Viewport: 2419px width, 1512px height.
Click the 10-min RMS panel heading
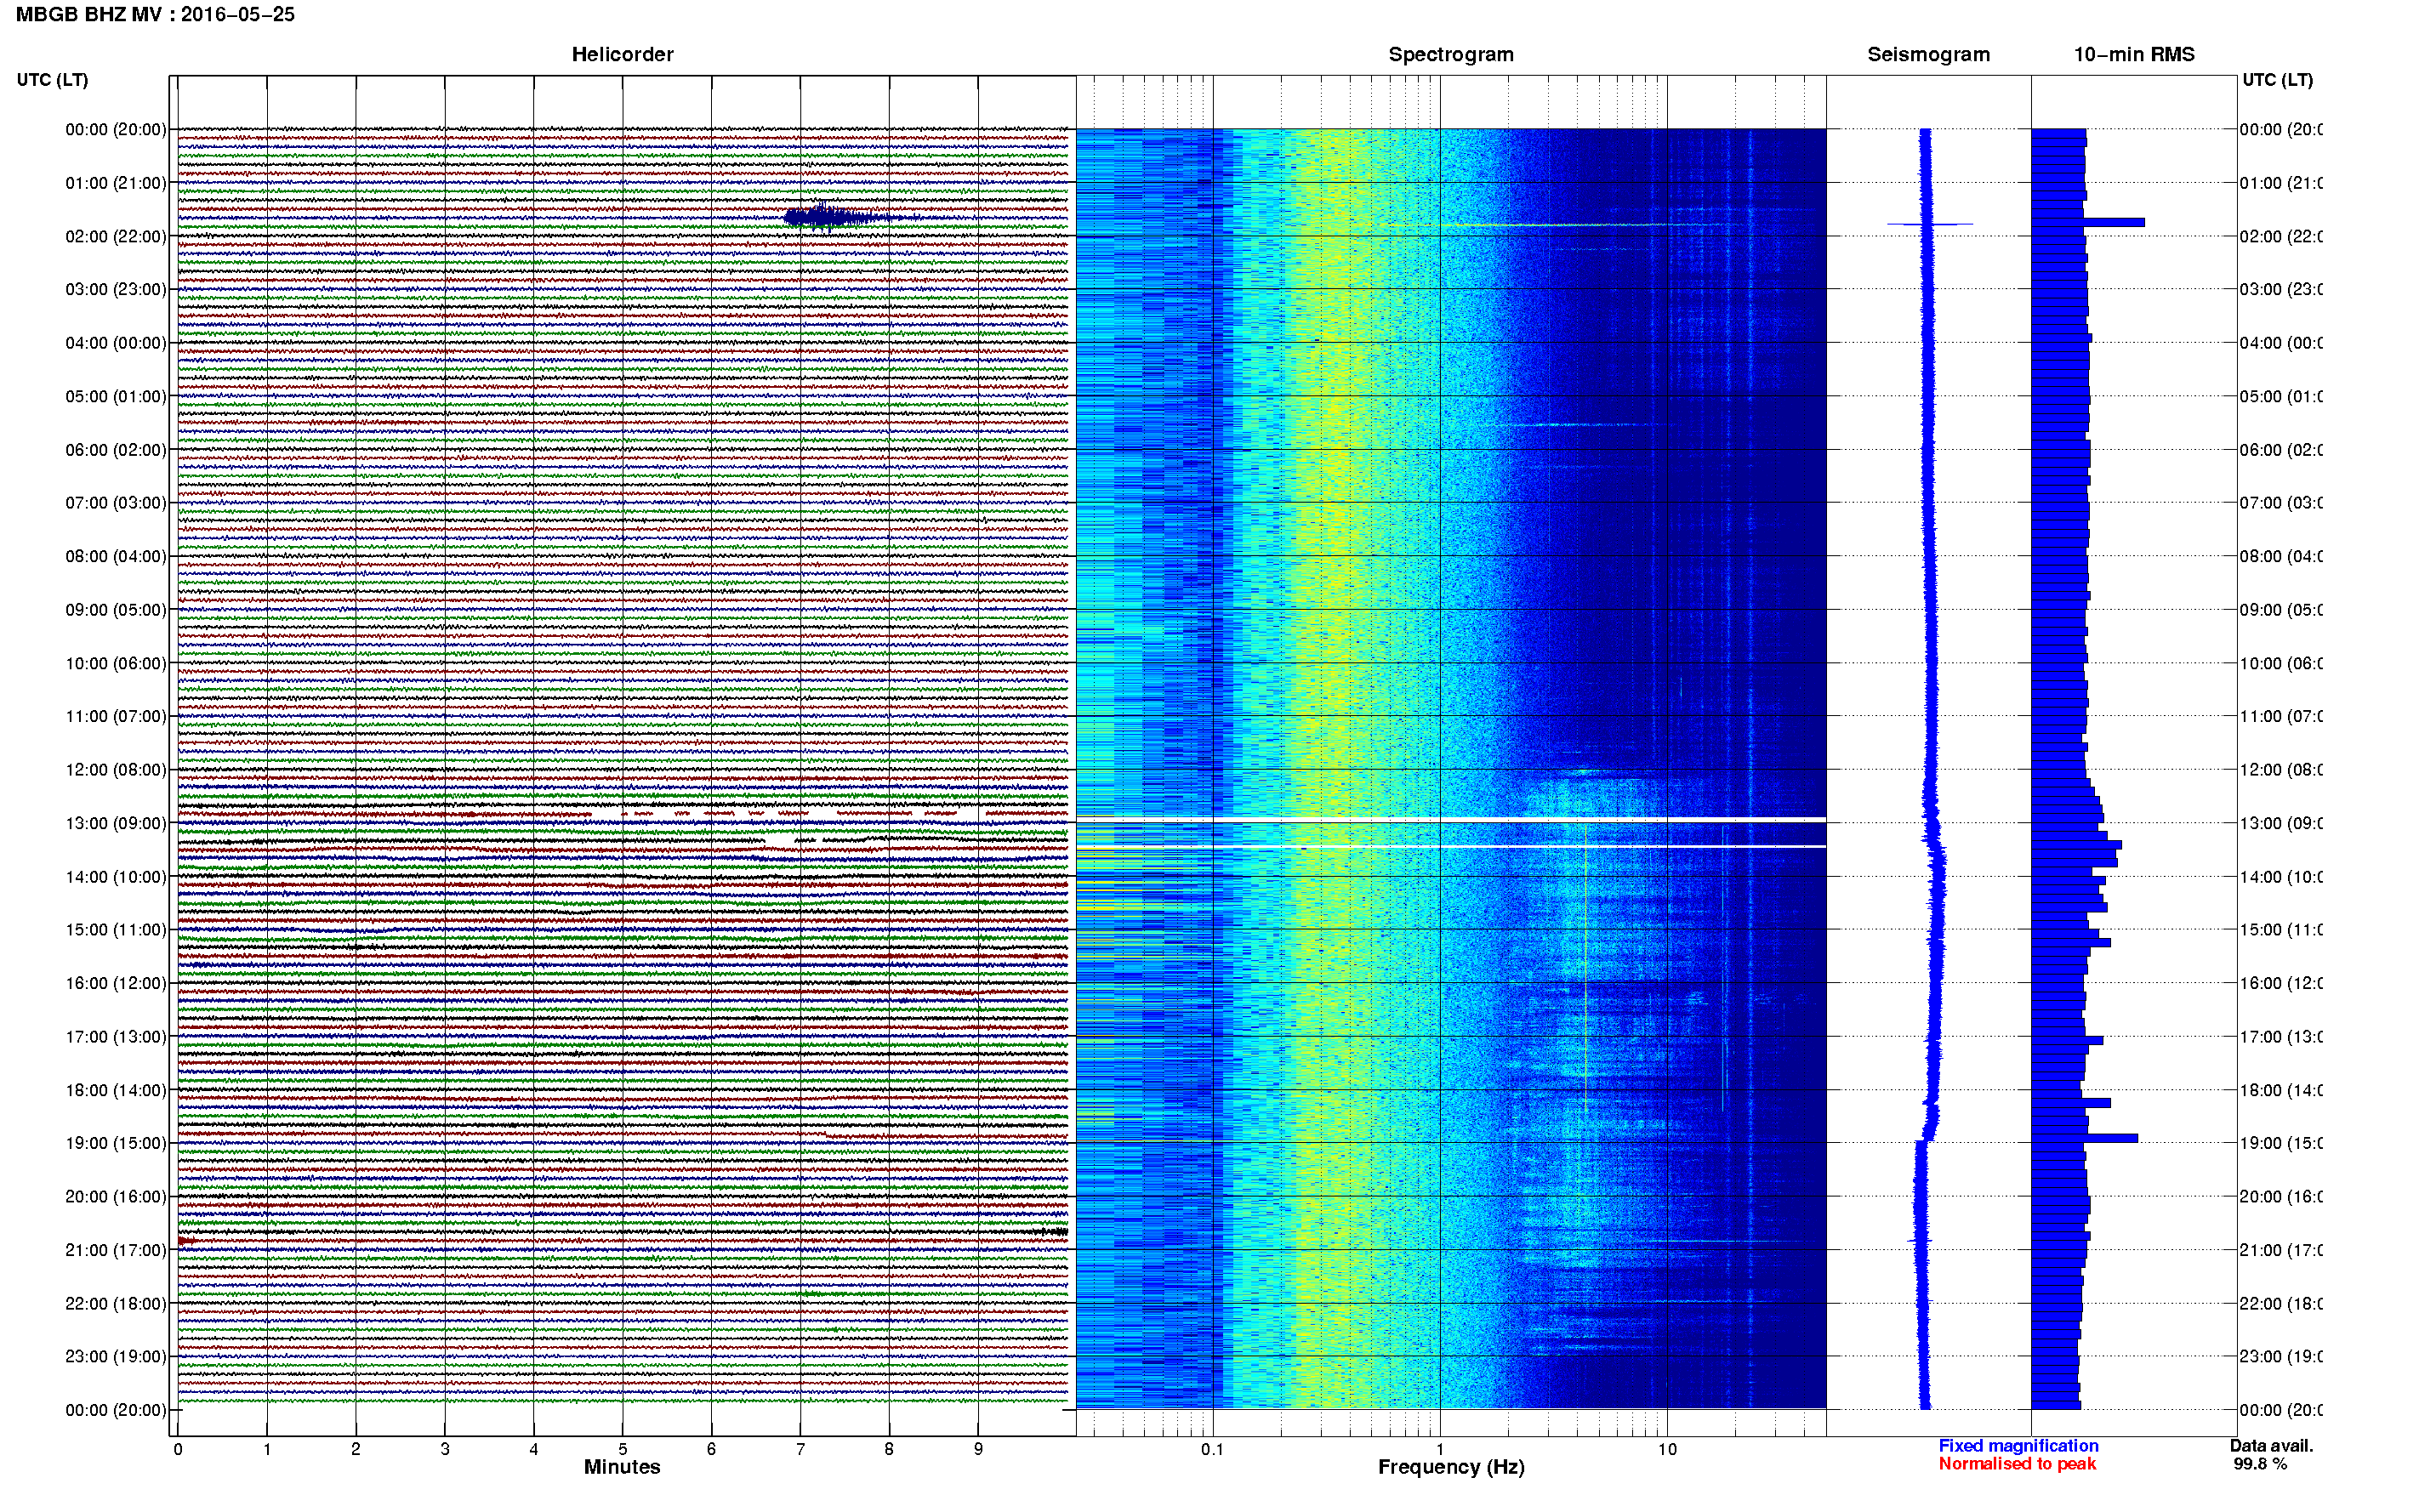(2133, 54)
